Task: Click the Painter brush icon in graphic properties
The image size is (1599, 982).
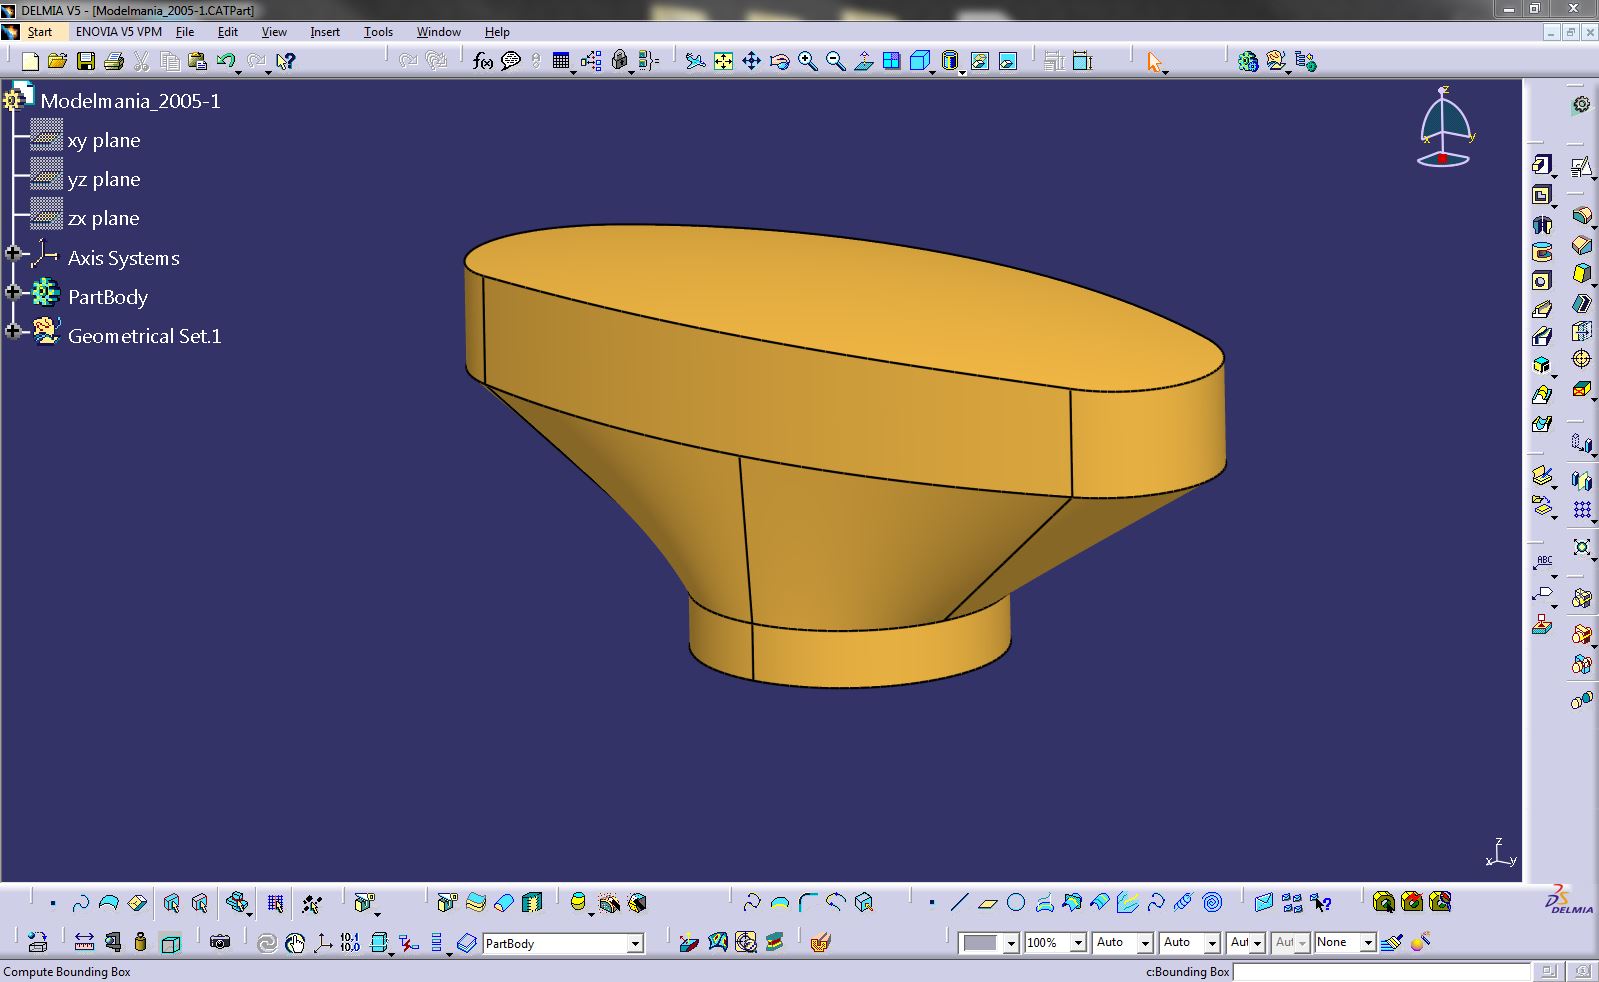Action: [1391, 942]
